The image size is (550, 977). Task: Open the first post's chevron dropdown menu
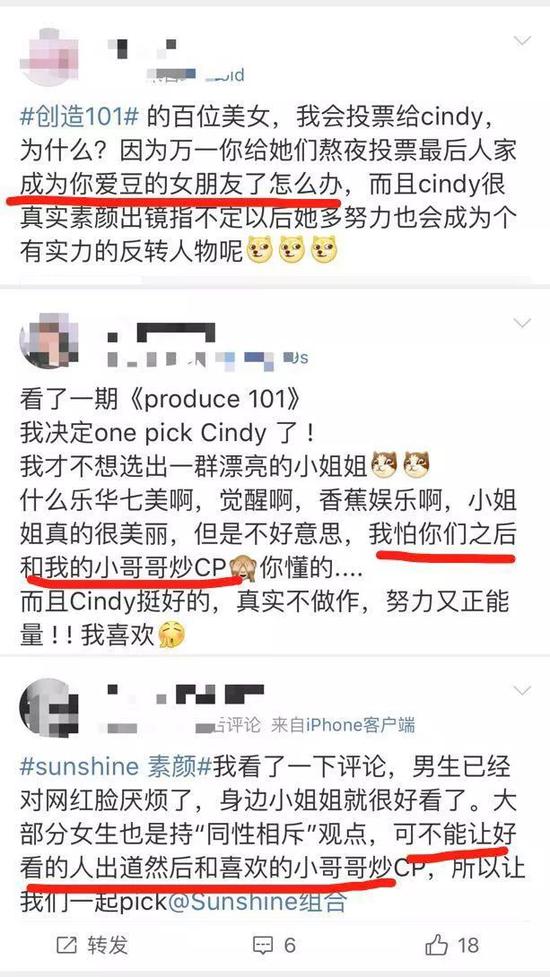[522, 41]
